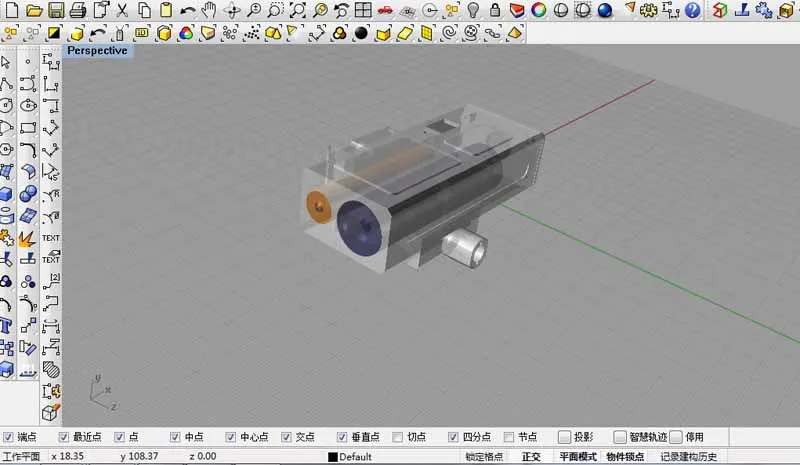Toggle 物件锁点 in the status bar
Viewport: 800px width, 465px height.
coord(625,457)
